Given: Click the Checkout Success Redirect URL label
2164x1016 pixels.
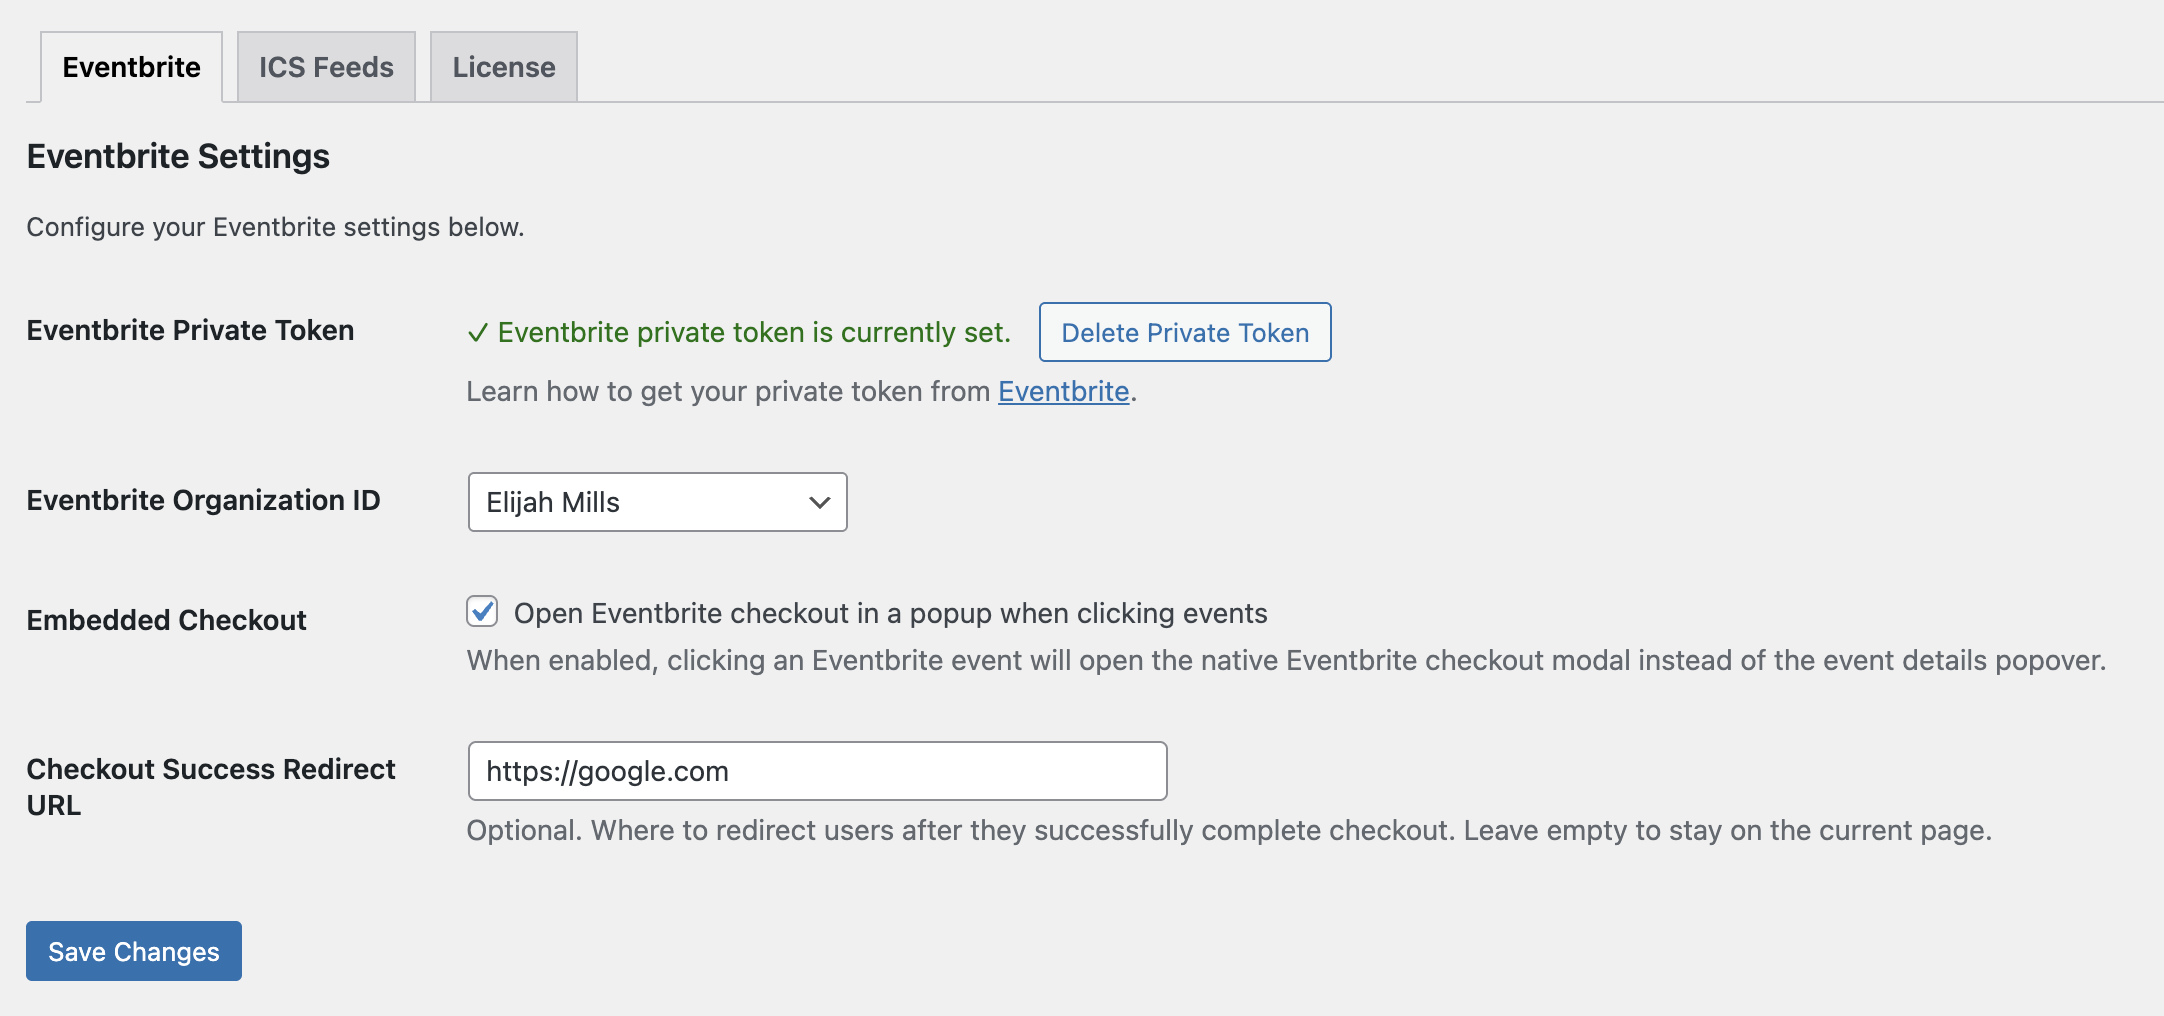Looking at the screenshot, I should tap(210, 786).
